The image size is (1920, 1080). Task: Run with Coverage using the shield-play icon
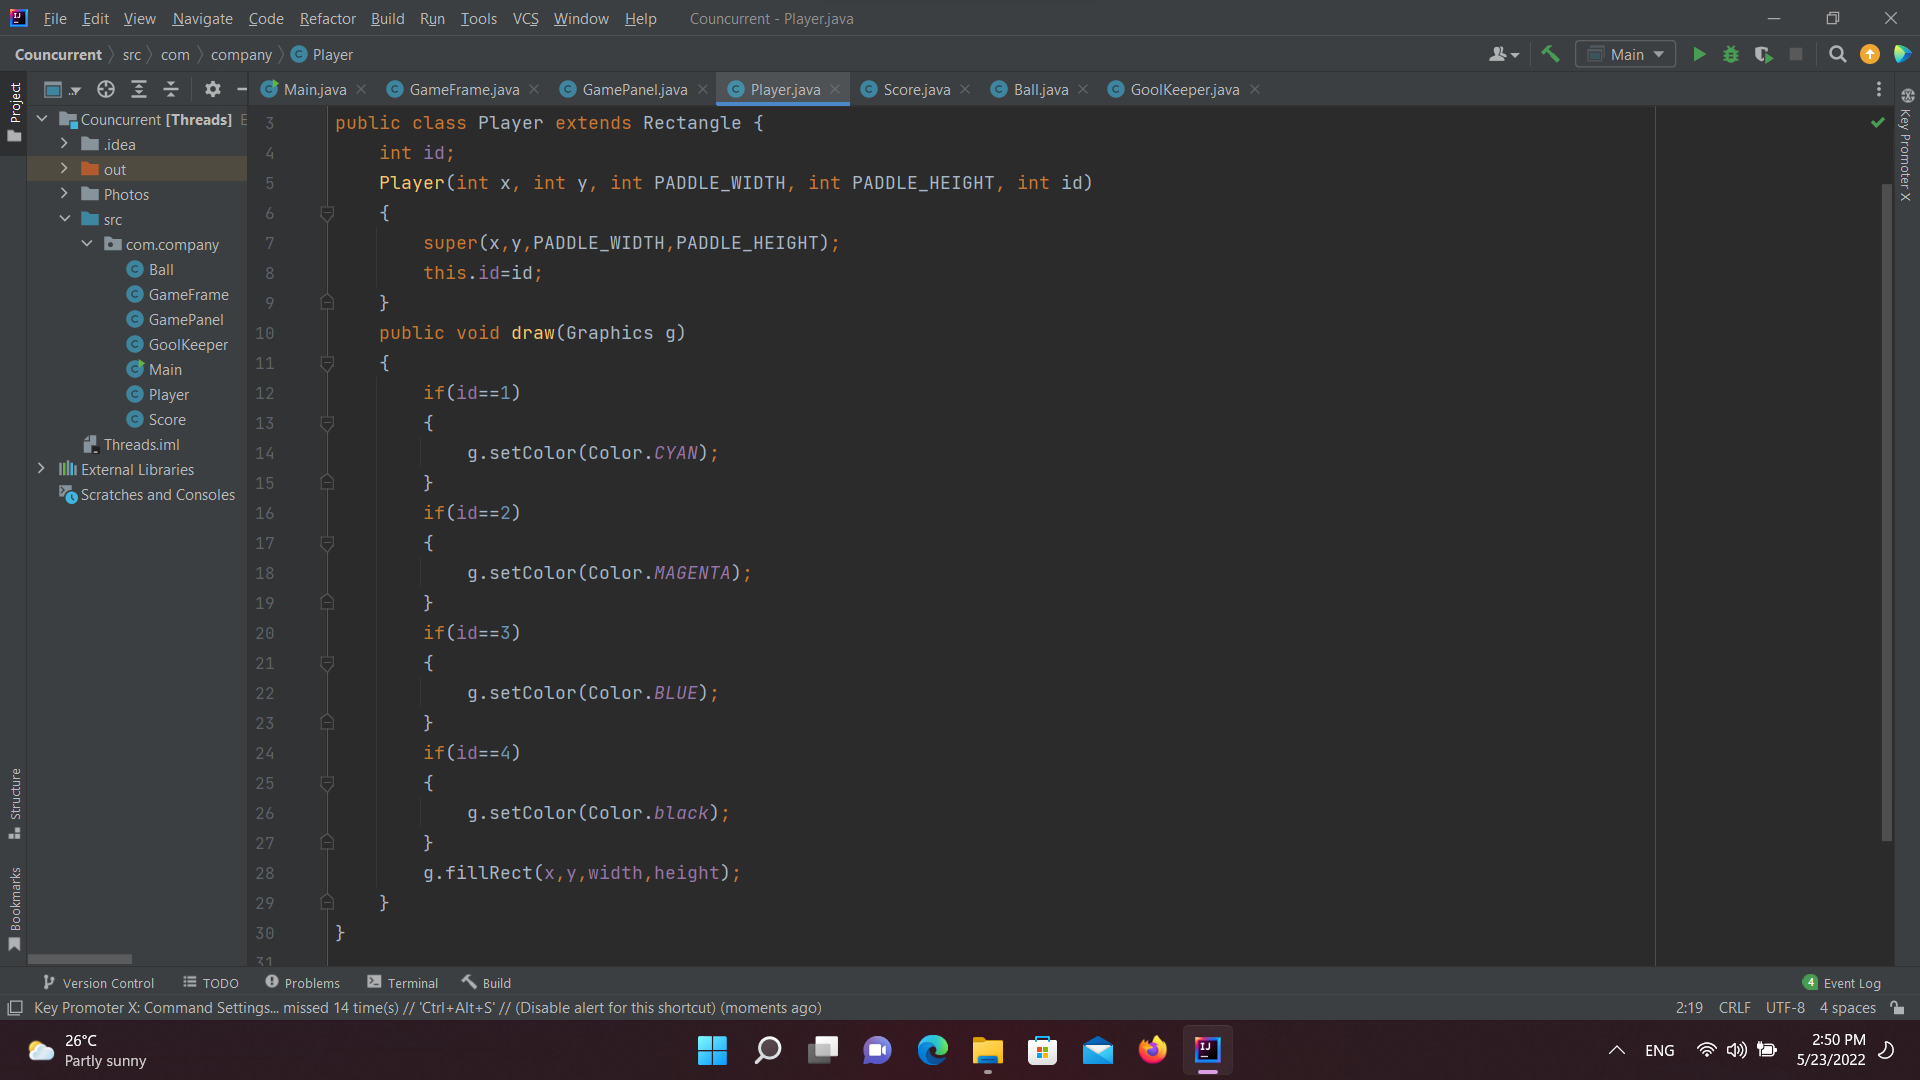pos(1763,54)
